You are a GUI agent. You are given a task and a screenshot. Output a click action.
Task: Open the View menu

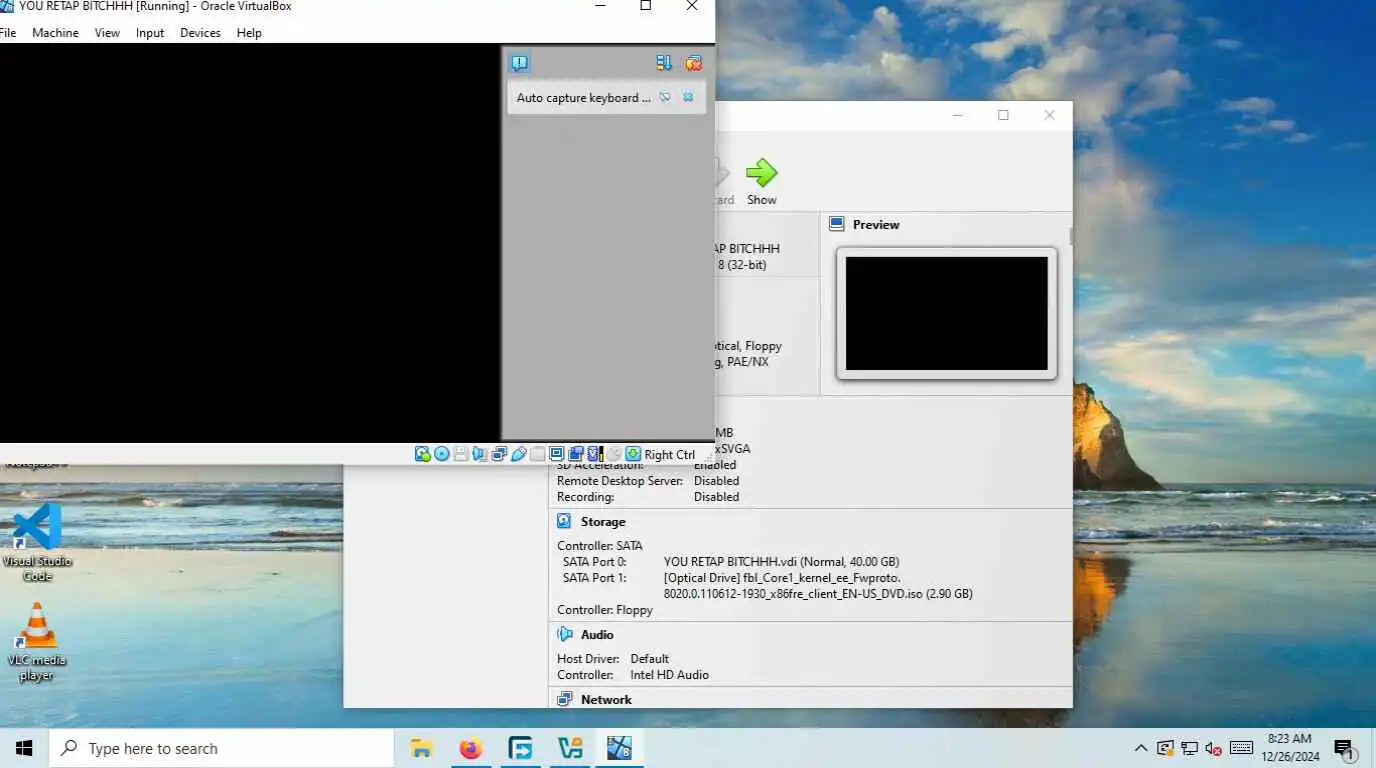107,33
